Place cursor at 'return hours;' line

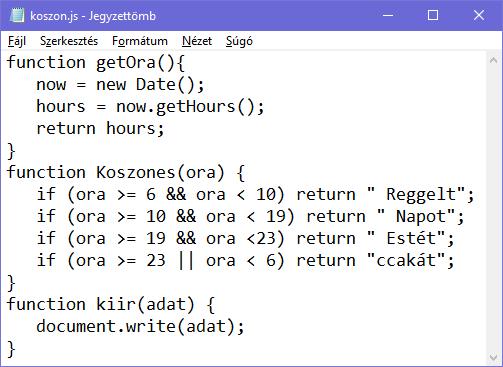pyautogui.click(x=100, y=129)
